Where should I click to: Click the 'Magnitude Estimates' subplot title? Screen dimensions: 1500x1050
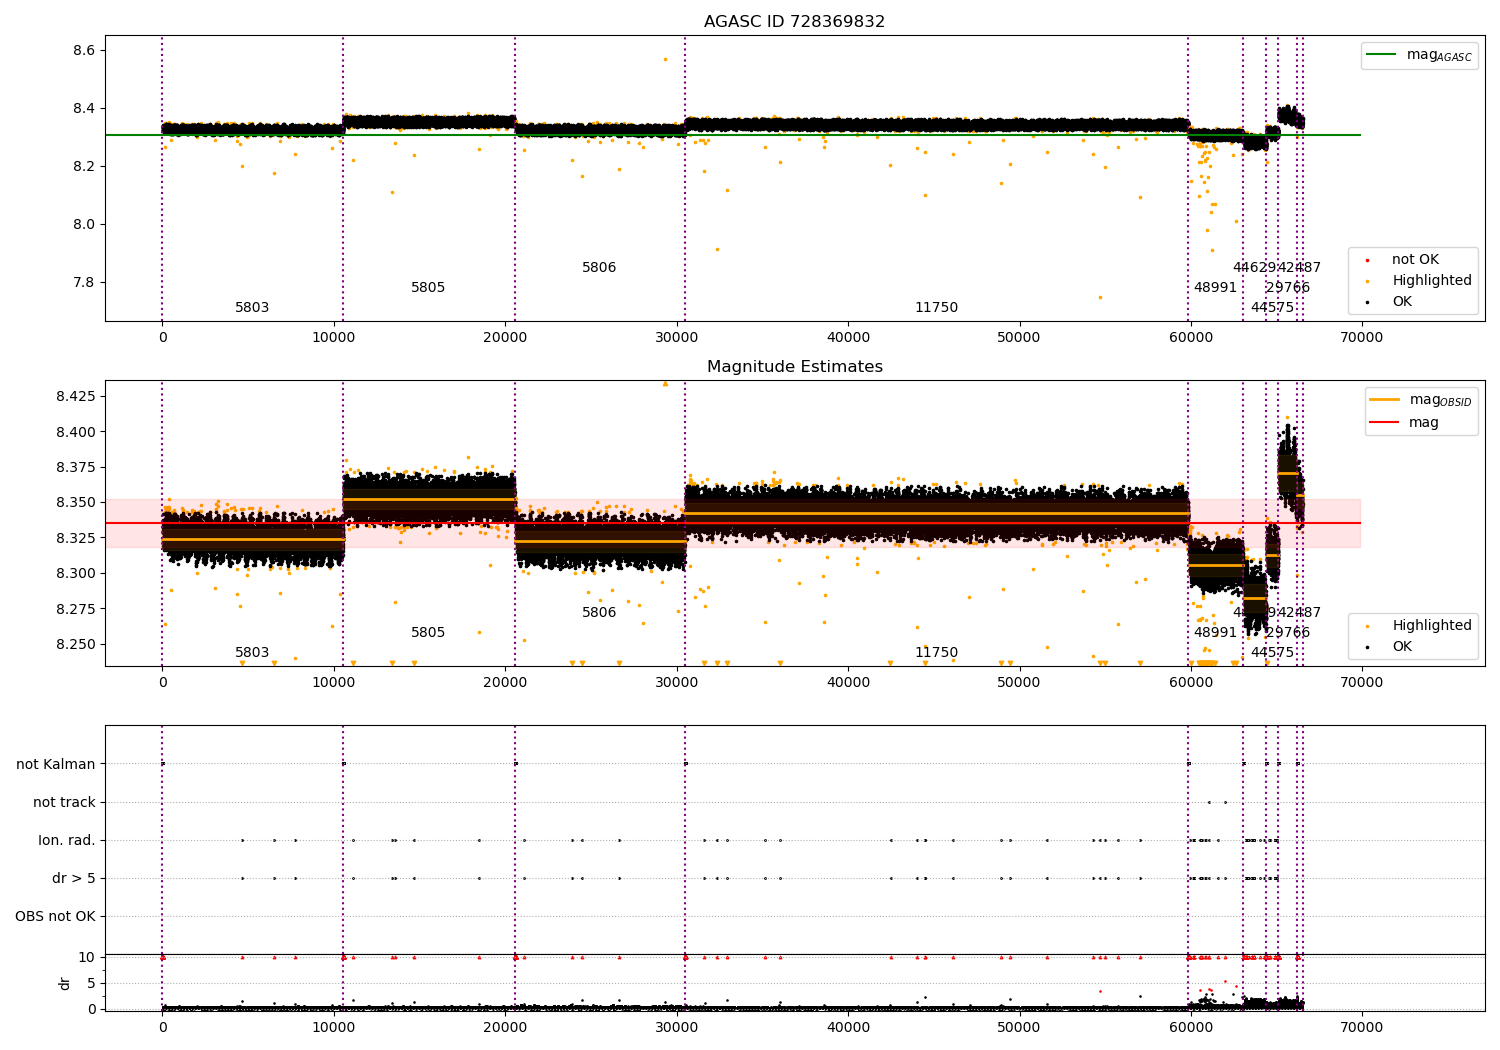click(794, 367)
